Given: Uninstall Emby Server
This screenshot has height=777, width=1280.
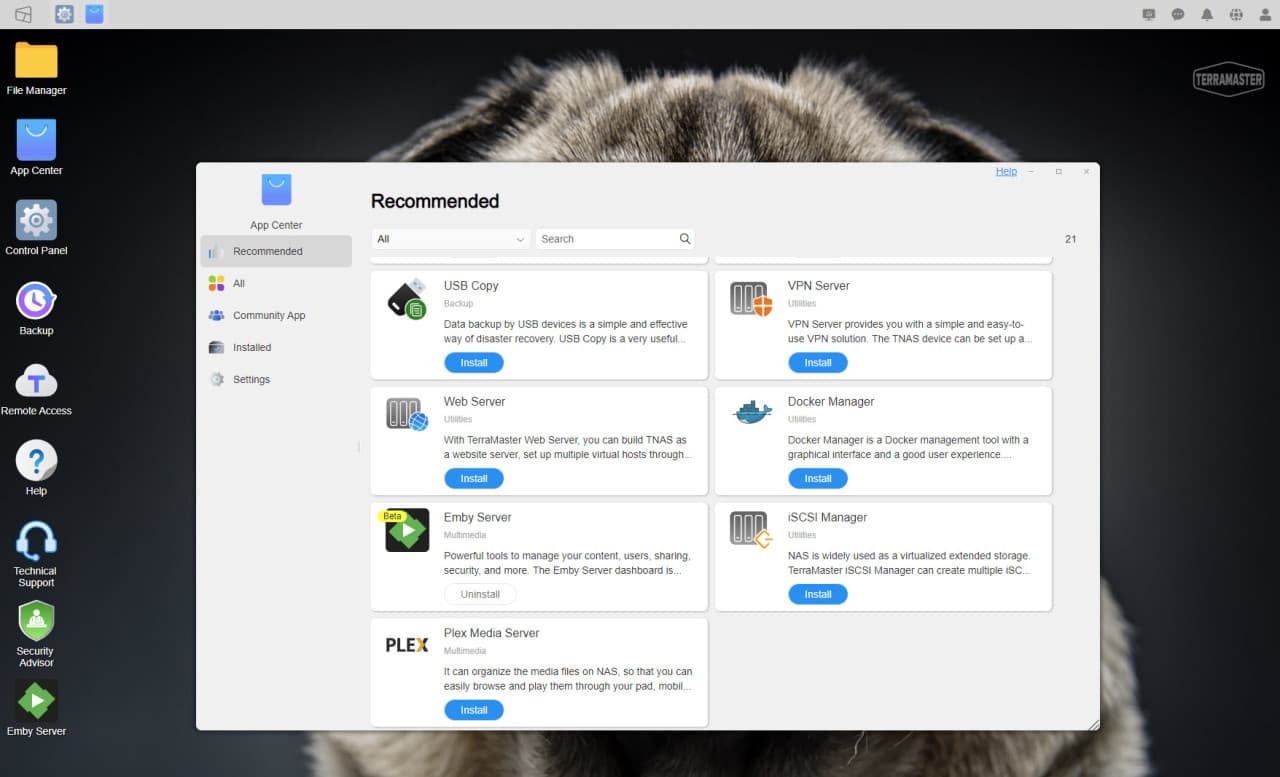Looking at the screenshot, I should pyautogui.click(x=480, y=594).
